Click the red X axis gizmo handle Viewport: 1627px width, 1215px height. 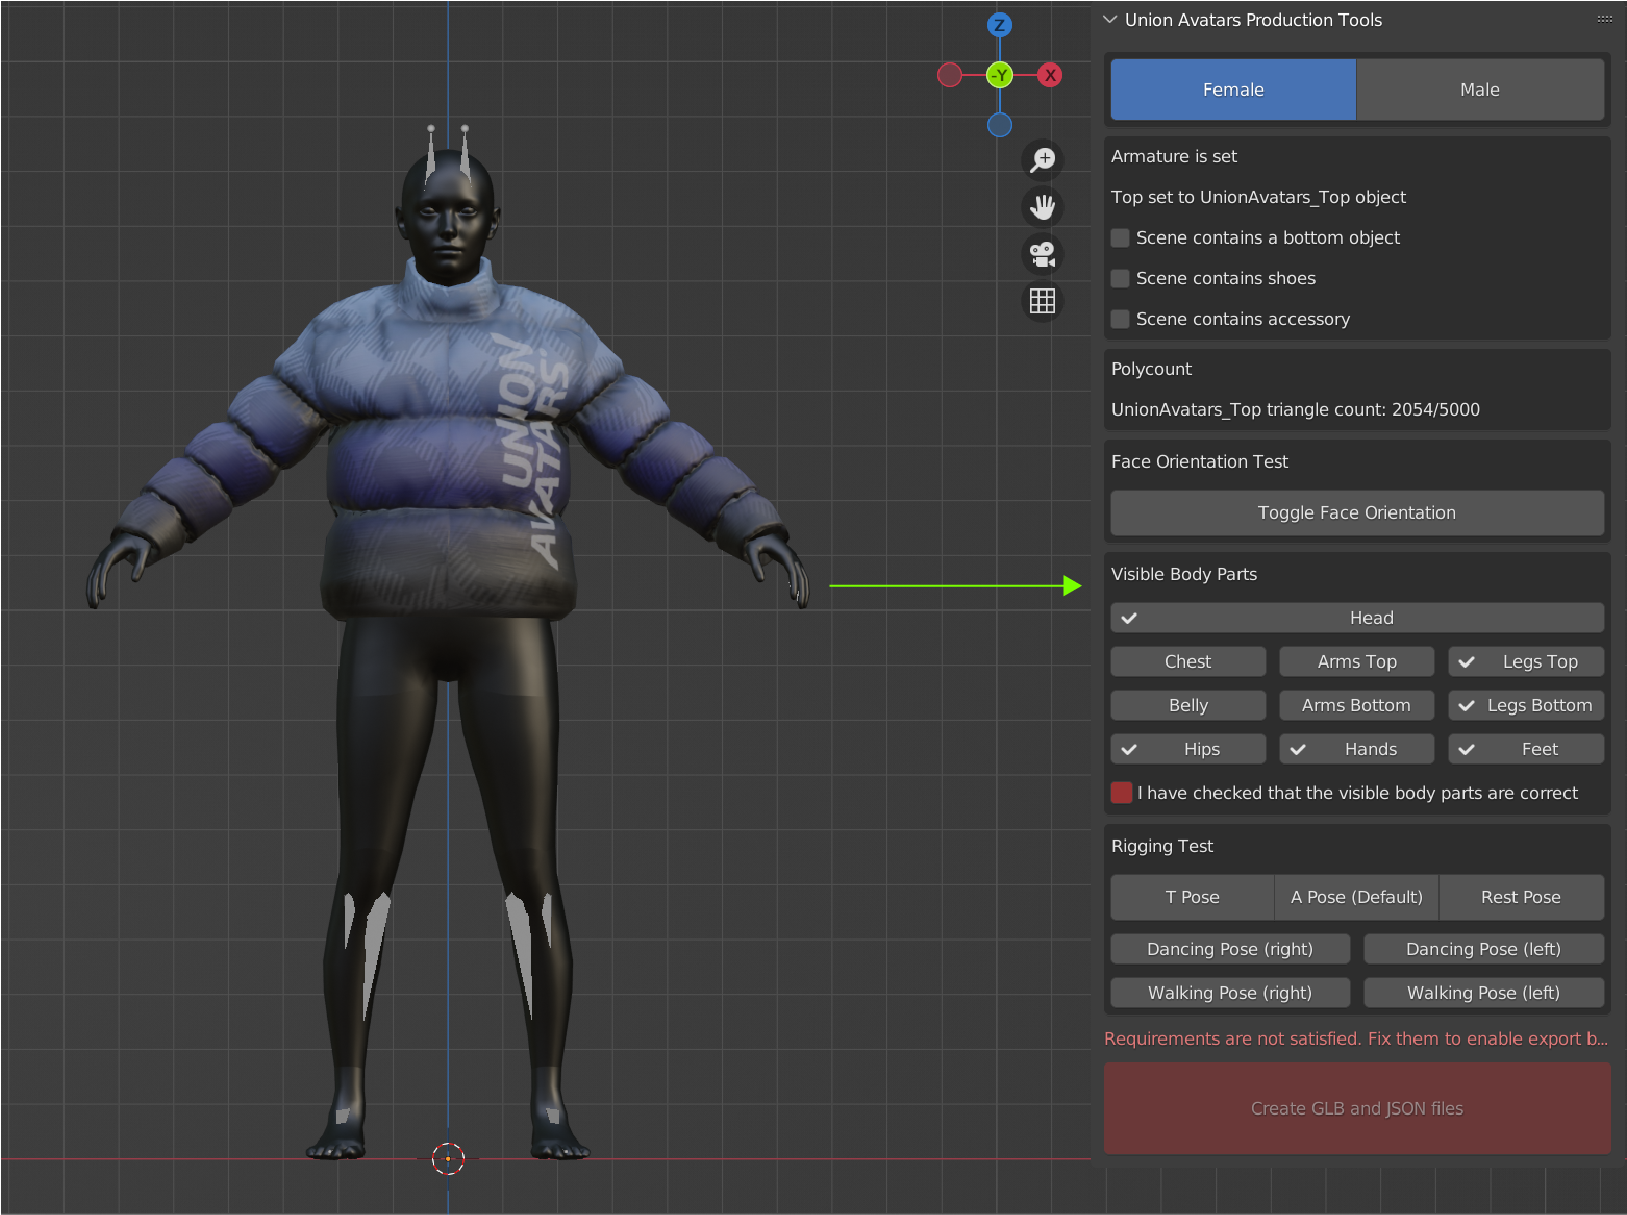(1049, 75)
